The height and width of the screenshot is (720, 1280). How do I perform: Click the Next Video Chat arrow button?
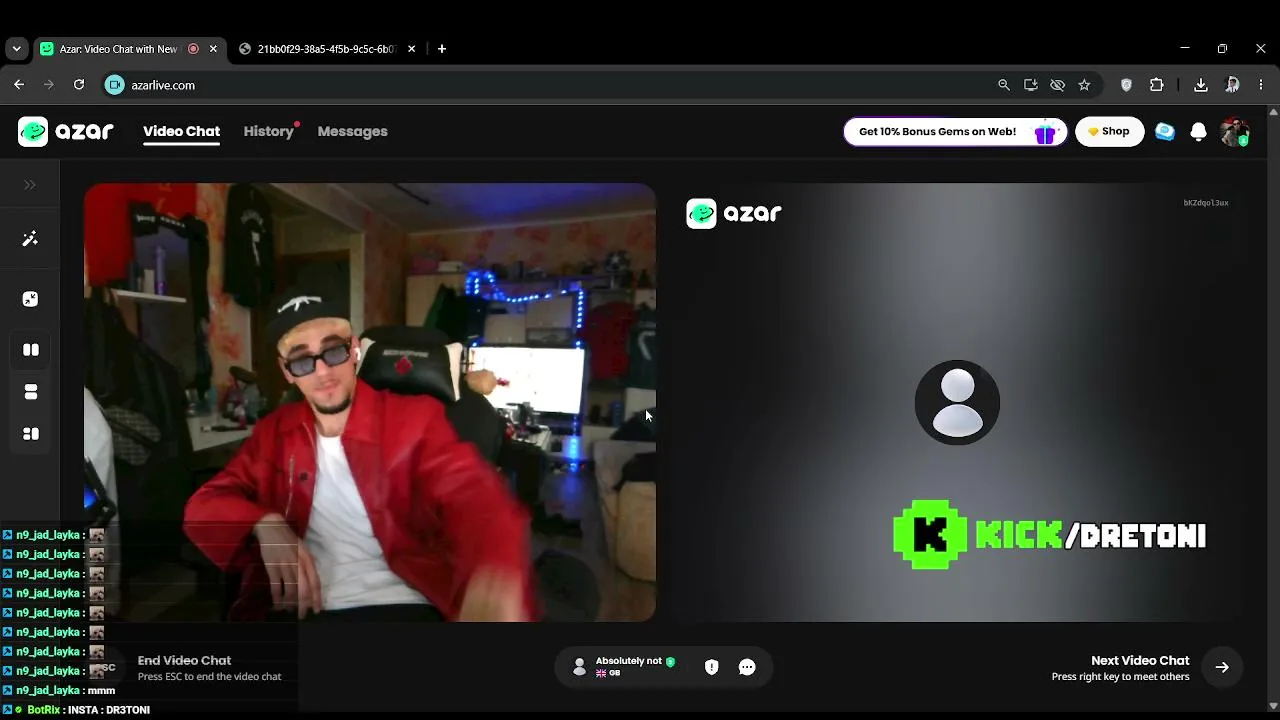[1222, 667]
